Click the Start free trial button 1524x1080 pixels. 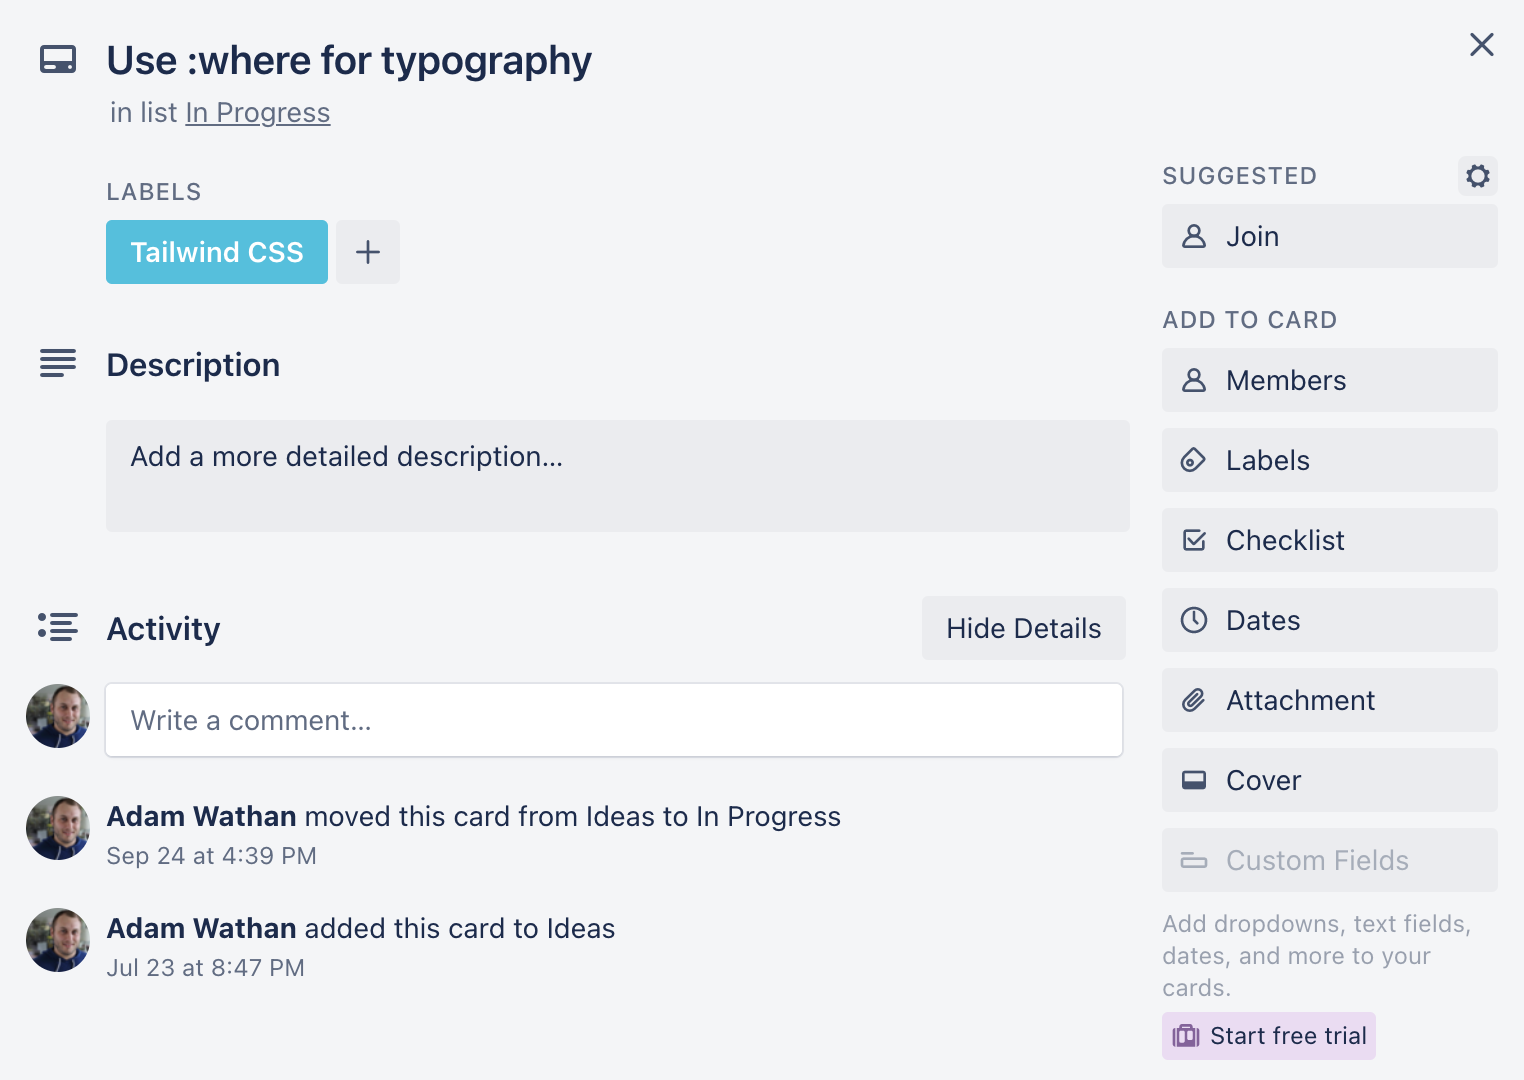[x=1268, y=1036]
